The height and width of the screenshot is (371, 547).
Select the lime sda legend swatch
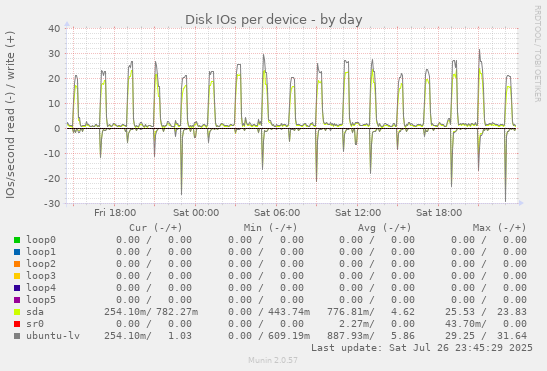pyautogui.click(x=17, y=312)
